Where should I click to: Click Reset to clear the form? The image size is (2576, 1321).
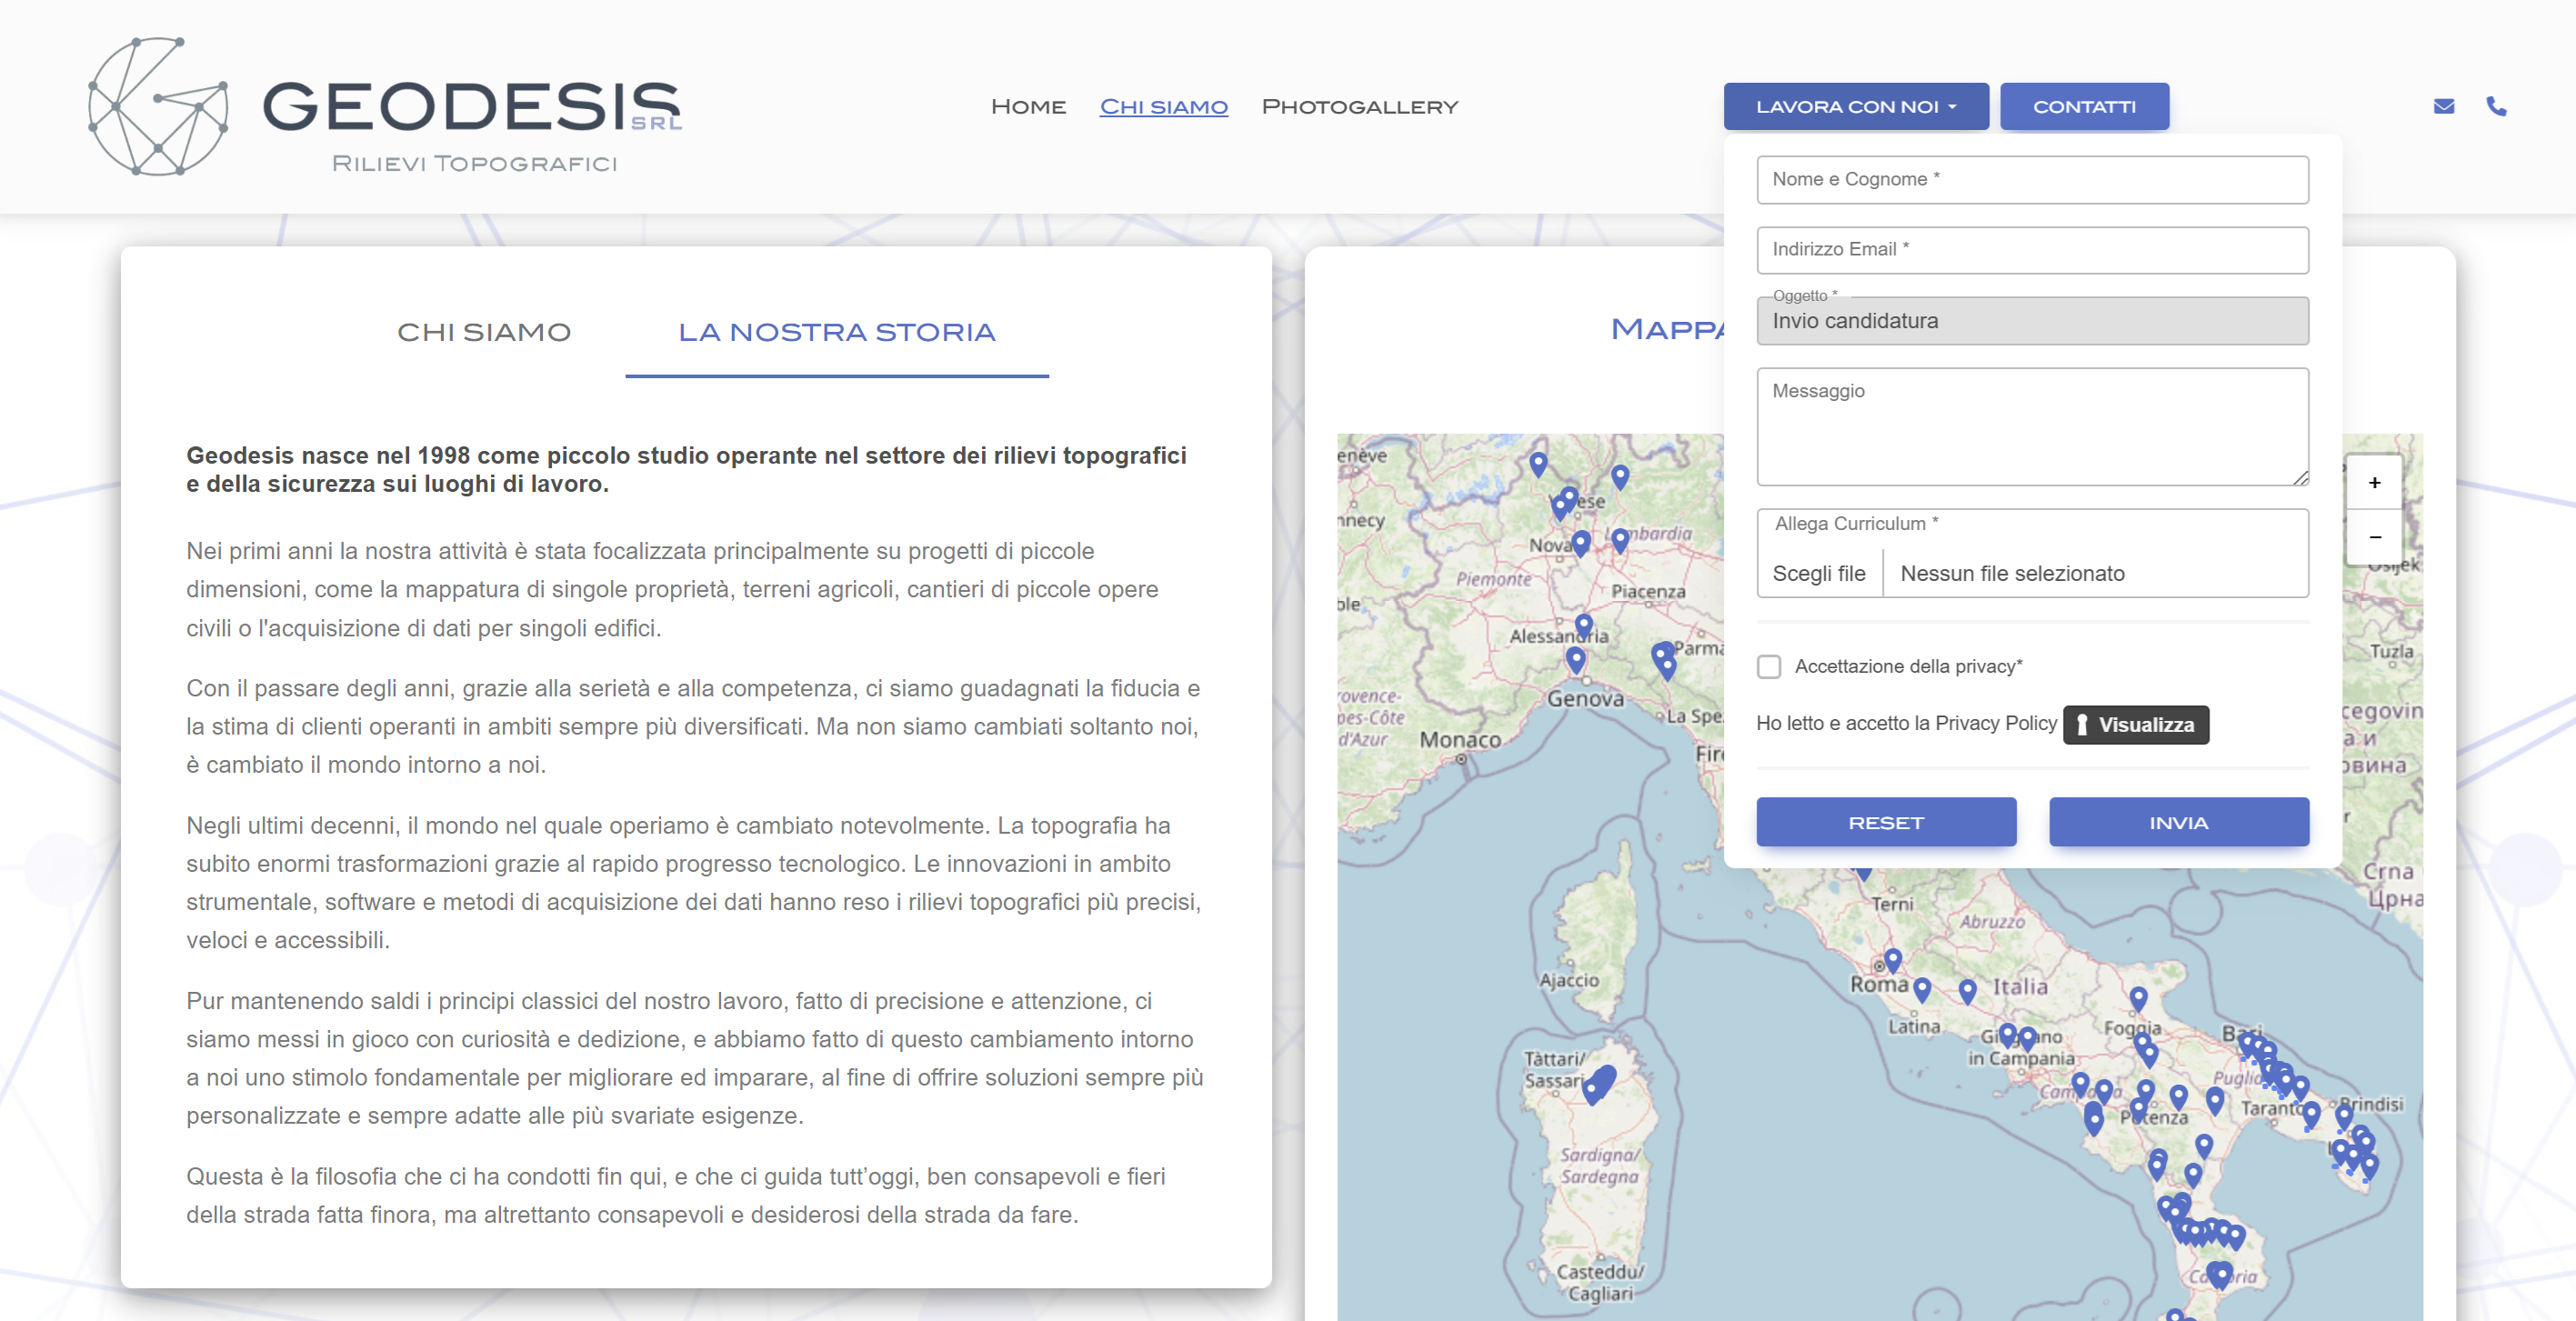(x=1886, y=821)
